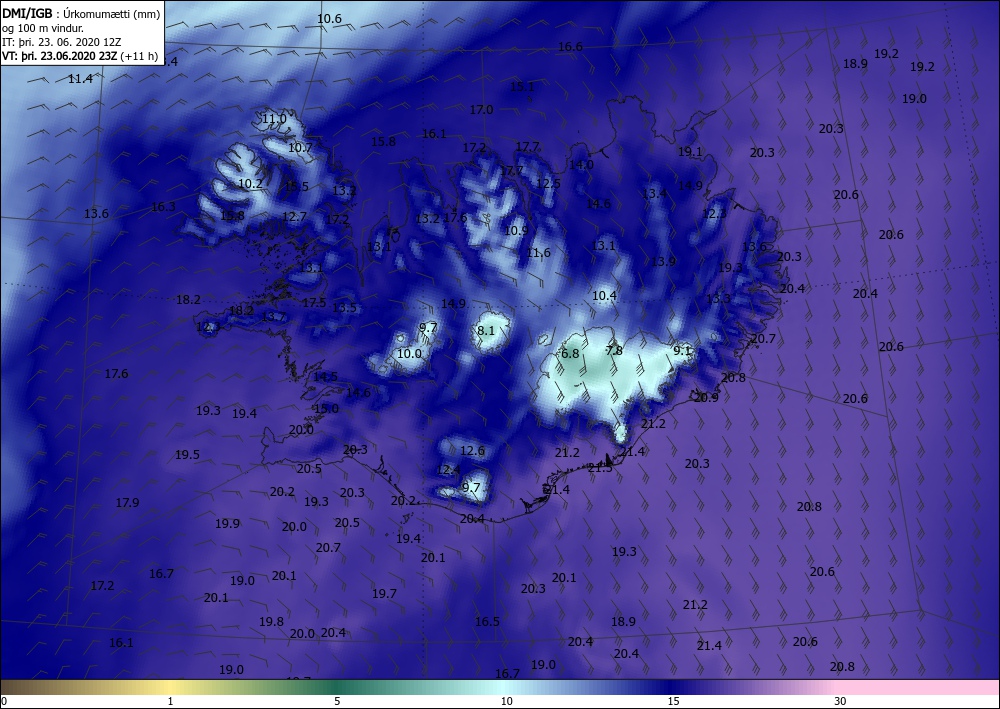Click the 11.6 value on the map
1000x709 pixels.
tap(538, 252)
